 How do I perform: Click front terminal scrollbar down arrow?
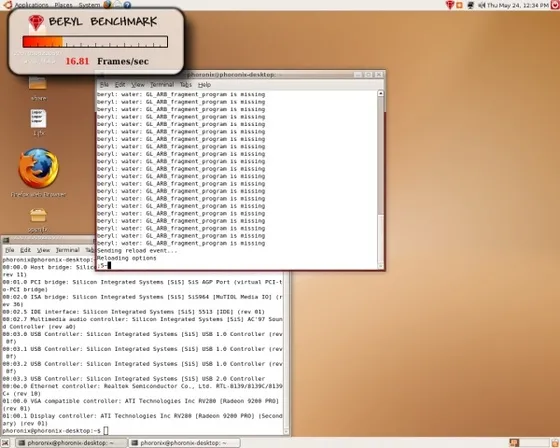381,266
